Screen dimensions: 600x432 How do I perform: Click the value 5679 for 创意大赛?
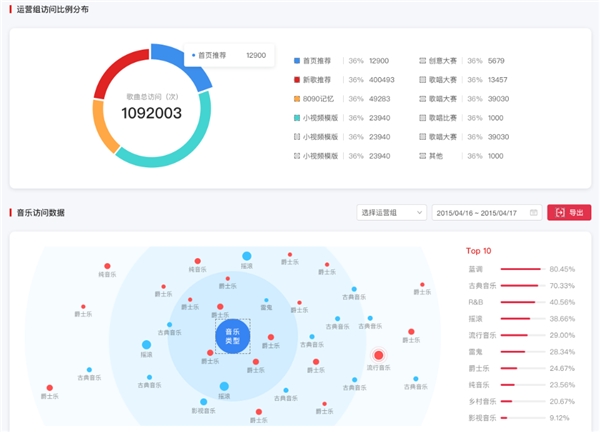tap(496, 61)
